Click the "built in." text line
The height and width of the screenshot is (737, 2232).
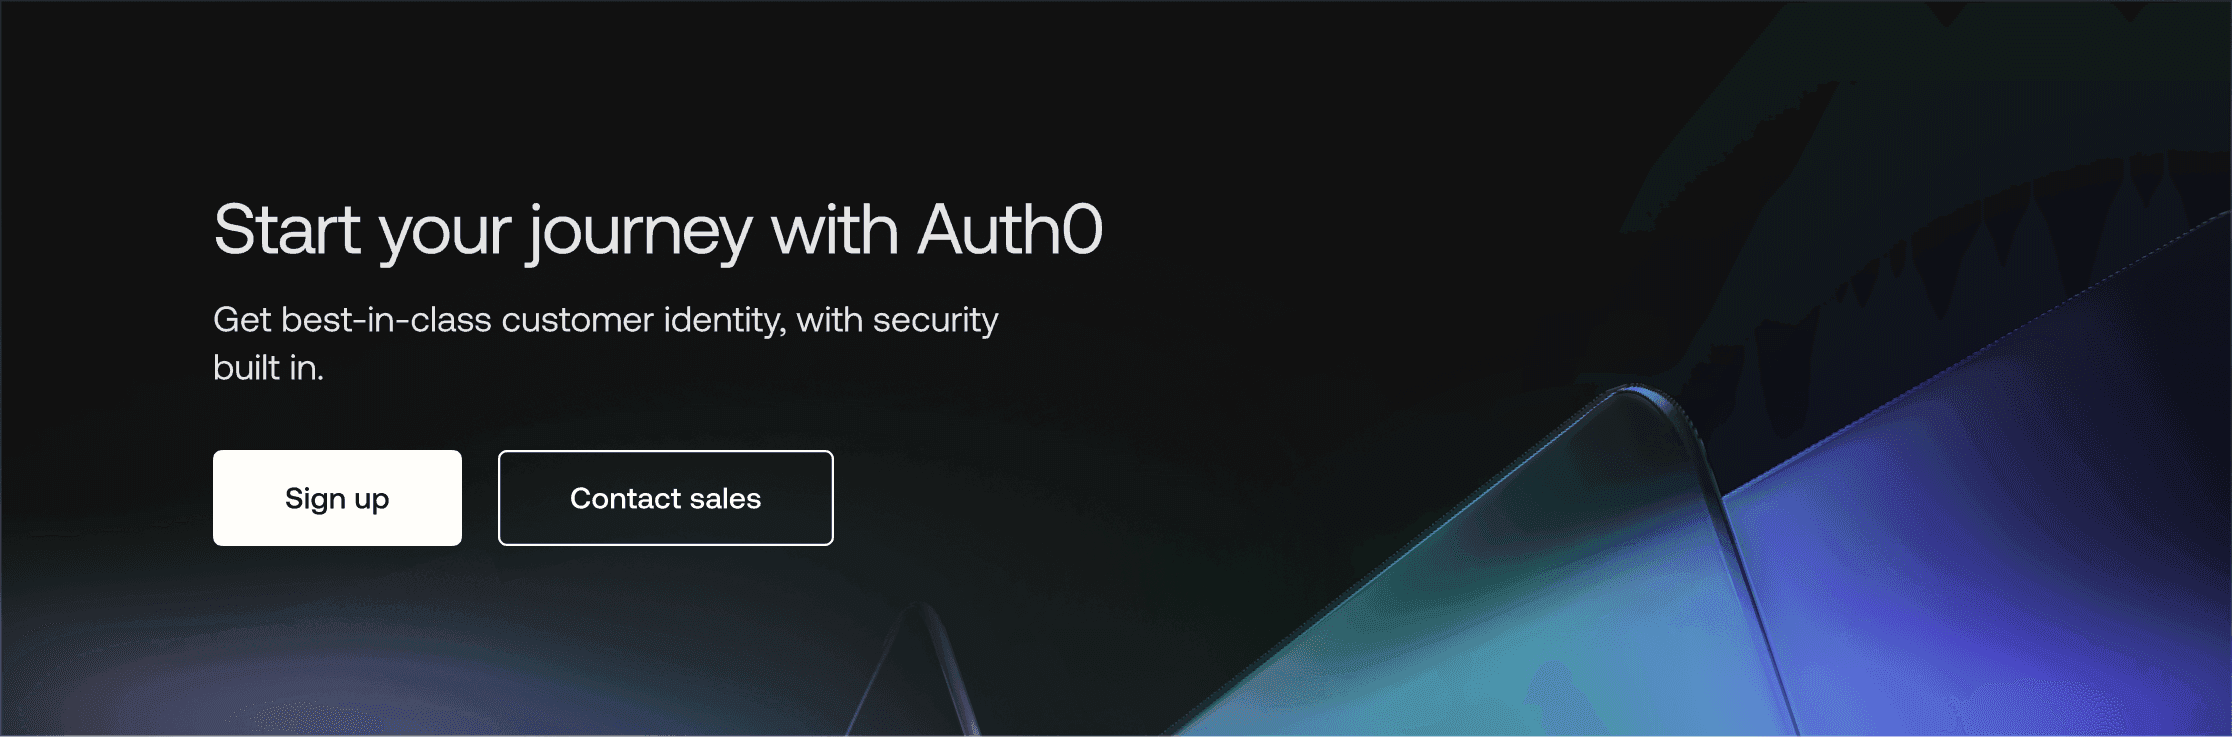click(268, 368)
